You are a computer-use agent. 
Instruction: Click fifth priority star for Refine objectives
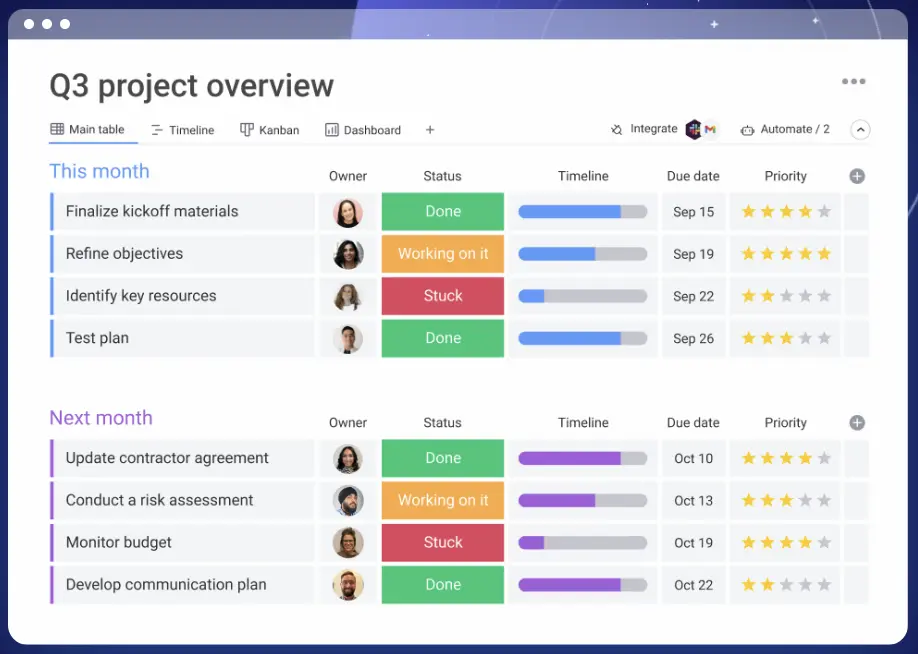pos(824,254)
